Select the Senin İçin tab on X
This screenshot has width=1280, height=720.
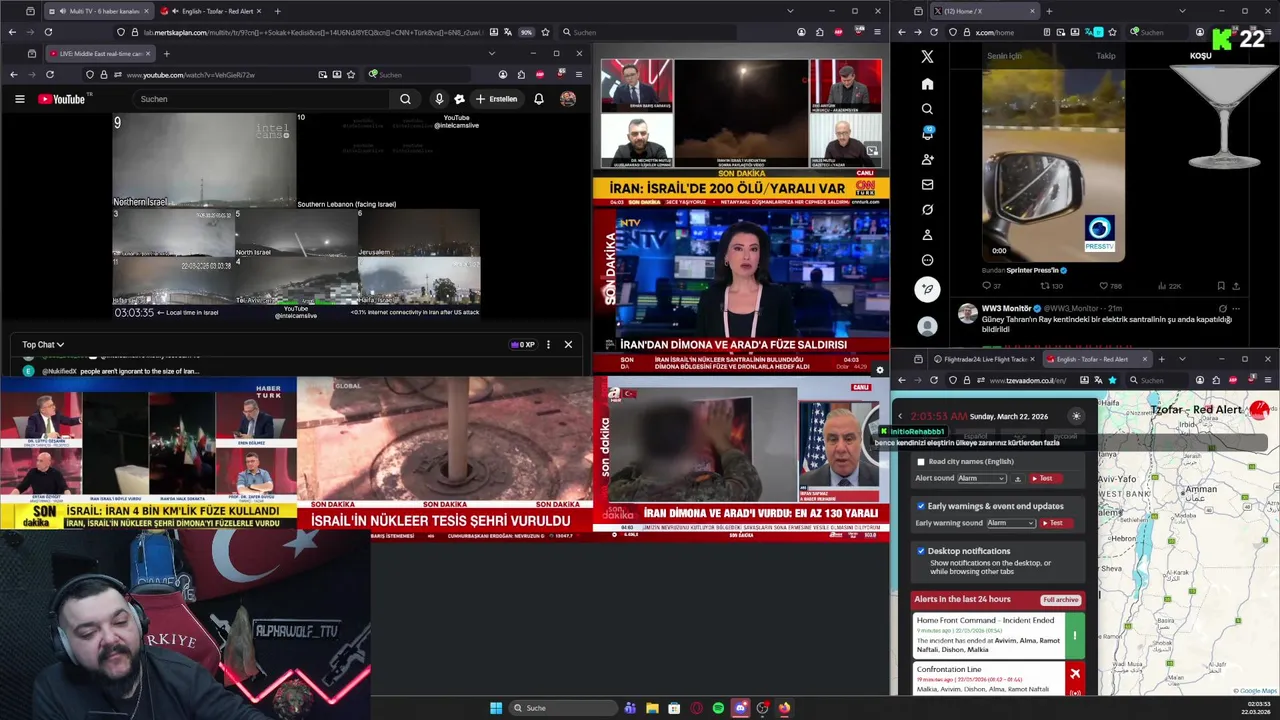(x=1004, y=56)
